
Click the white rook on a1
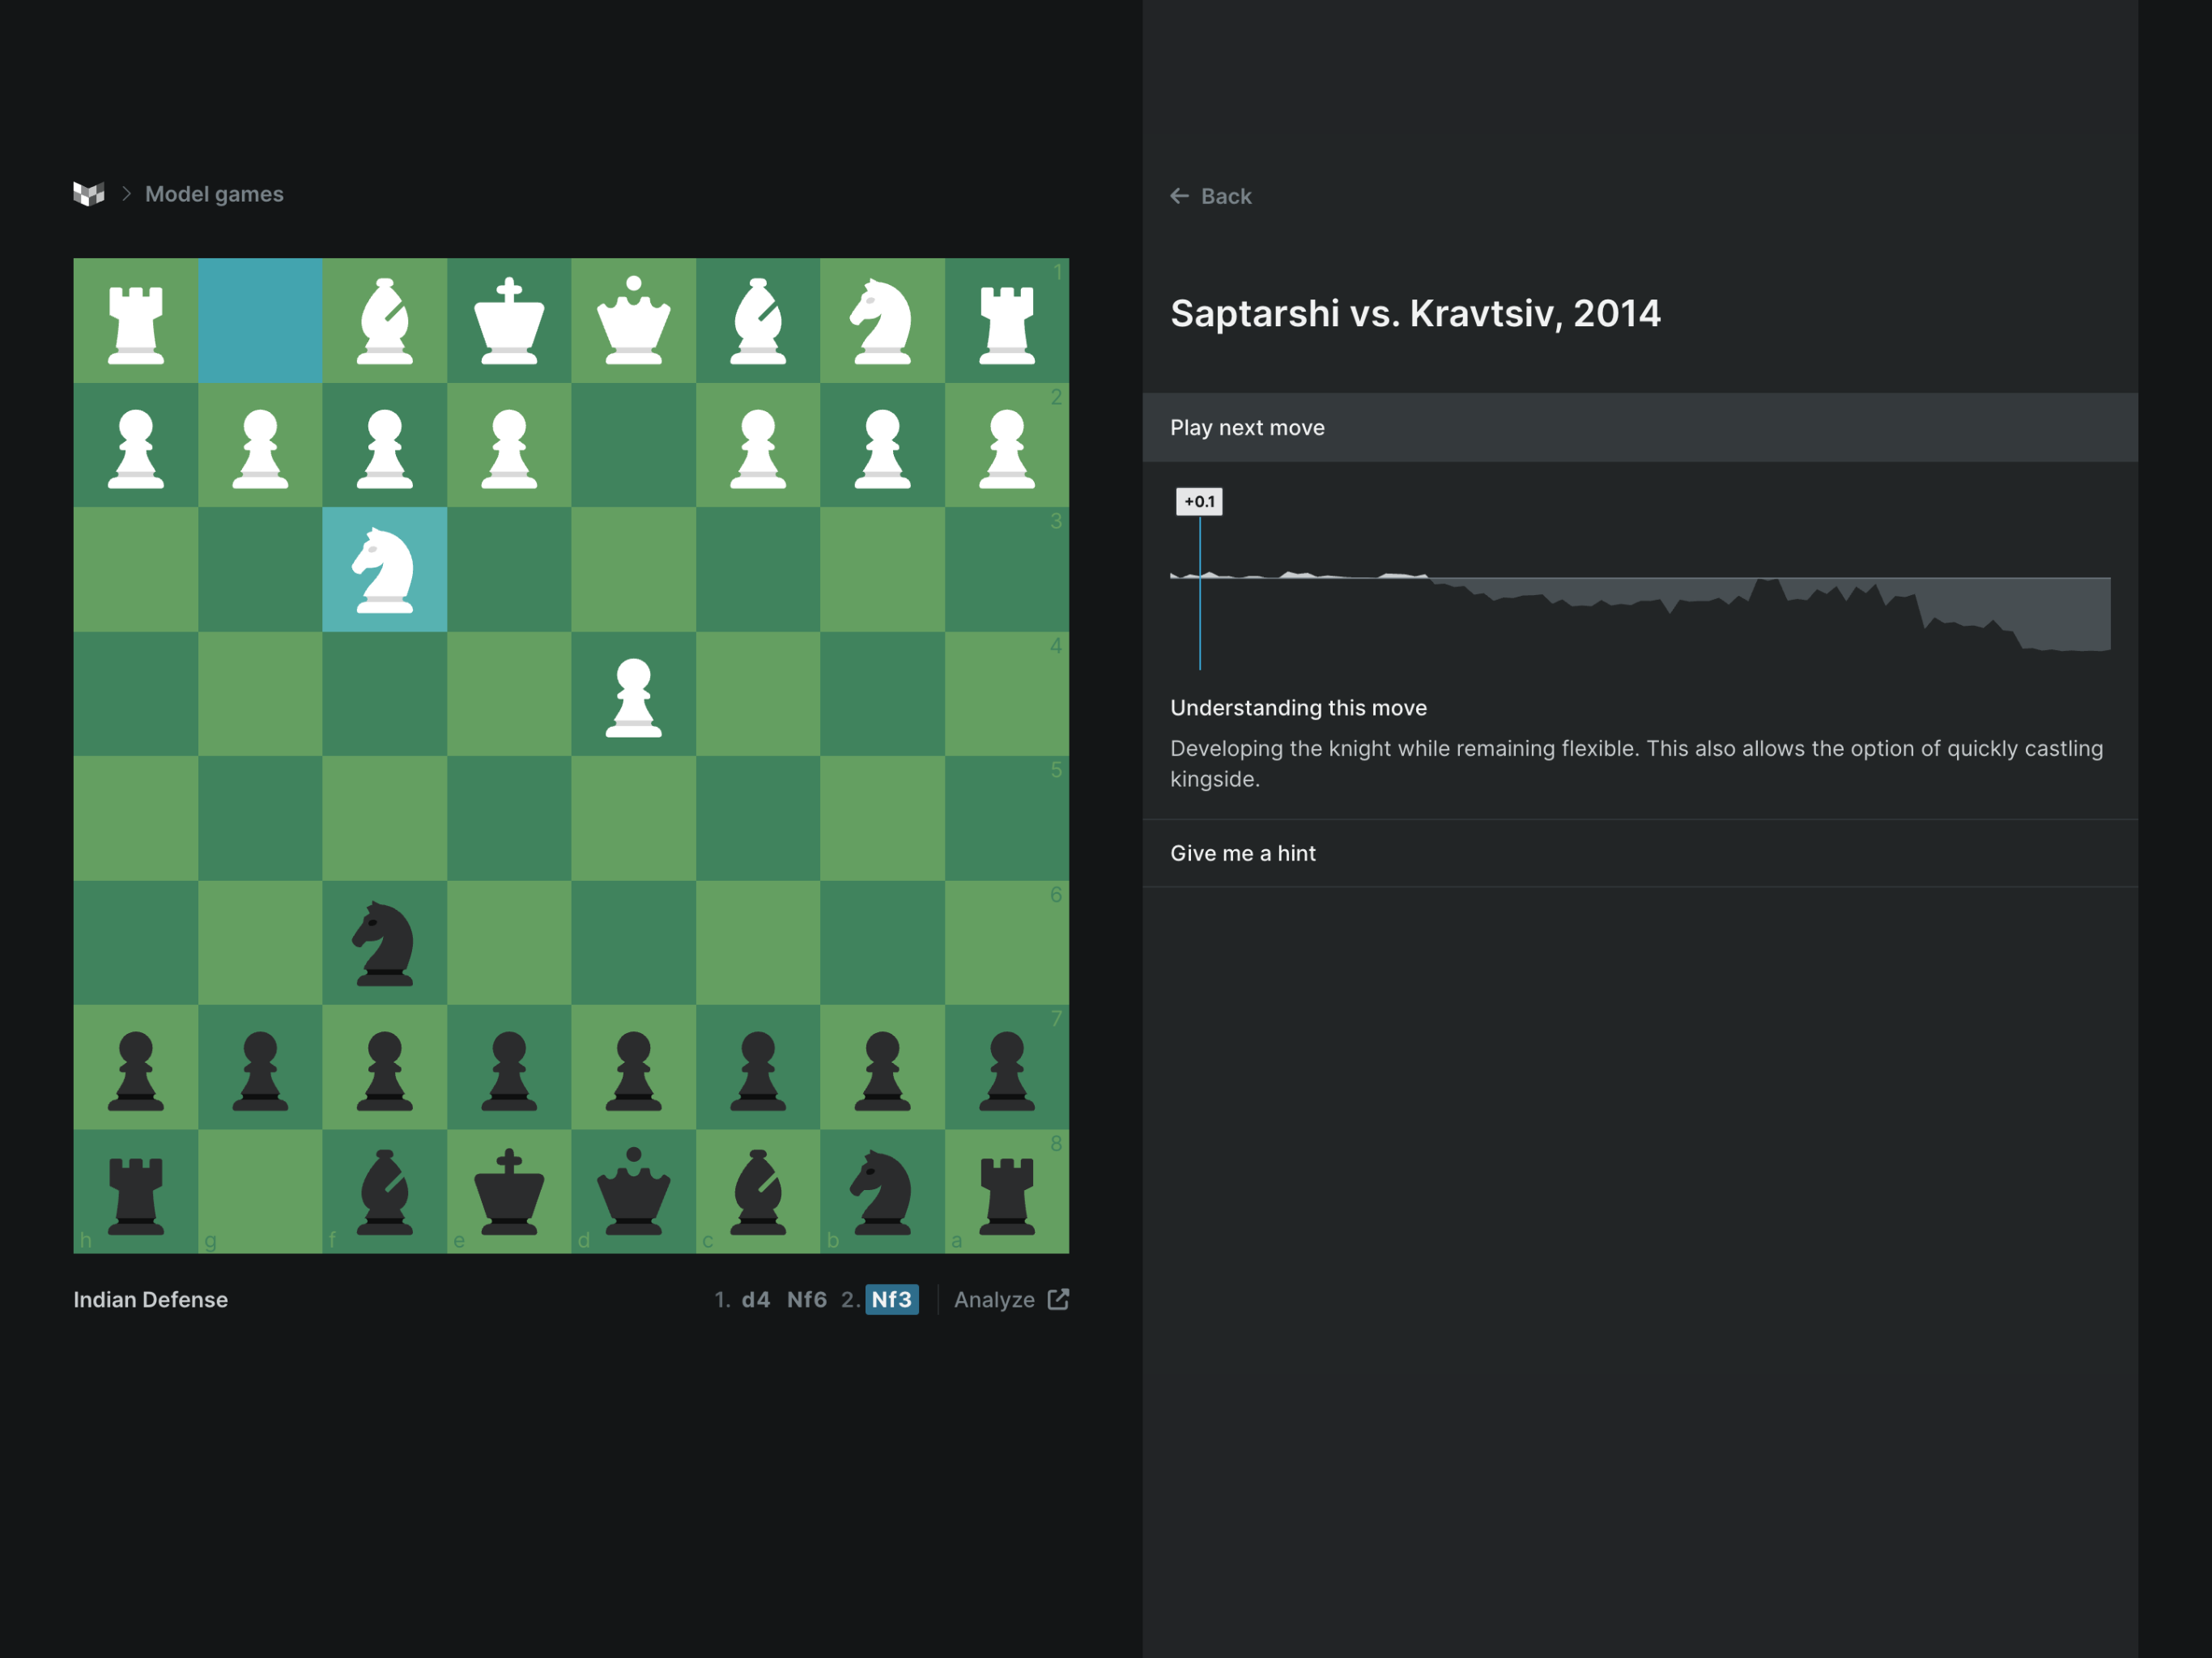click(x=1006, y=321)
